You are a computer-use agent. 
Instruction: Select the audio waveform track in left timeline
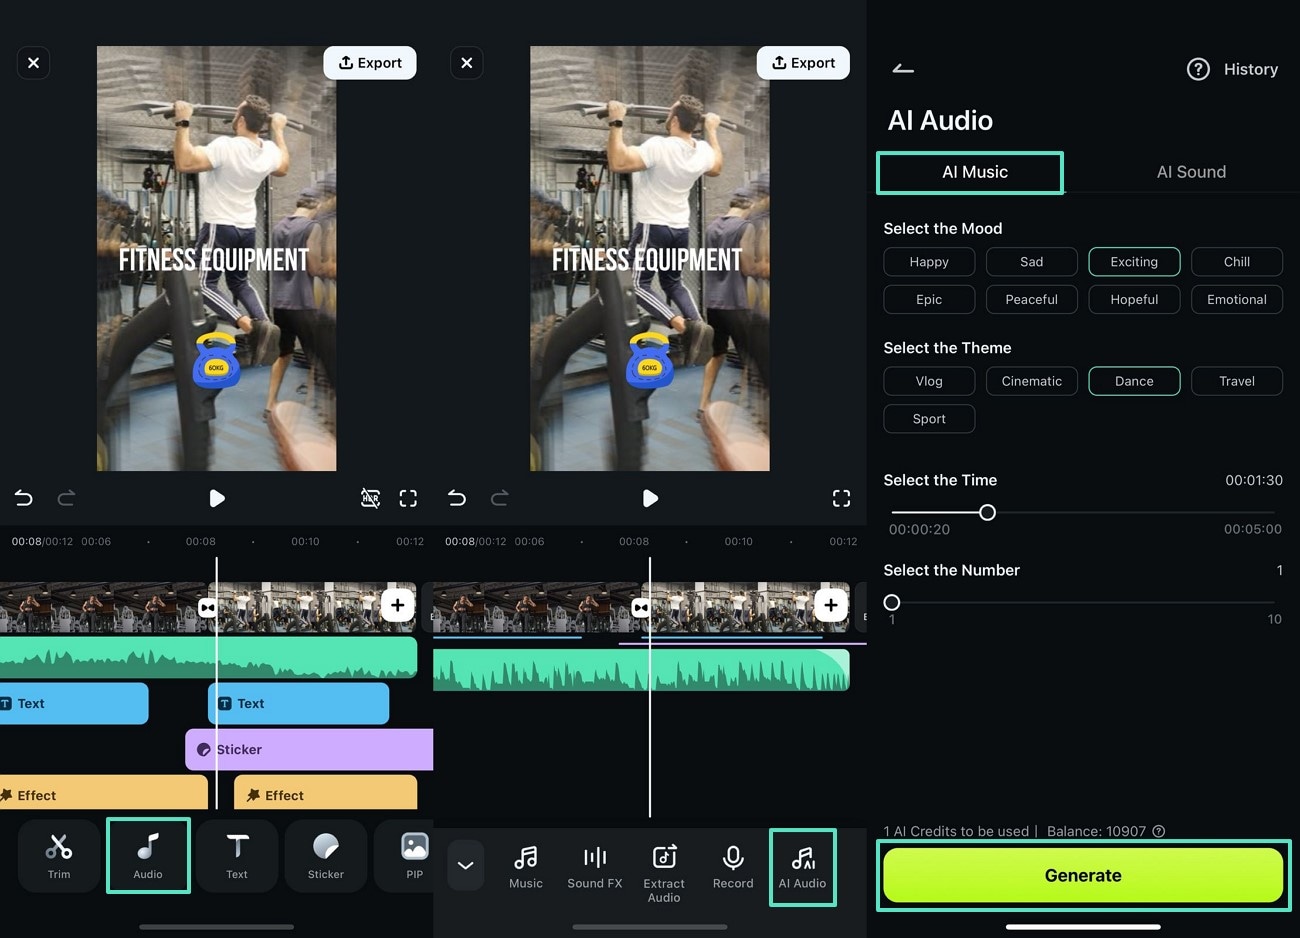[x=208, y=658]
